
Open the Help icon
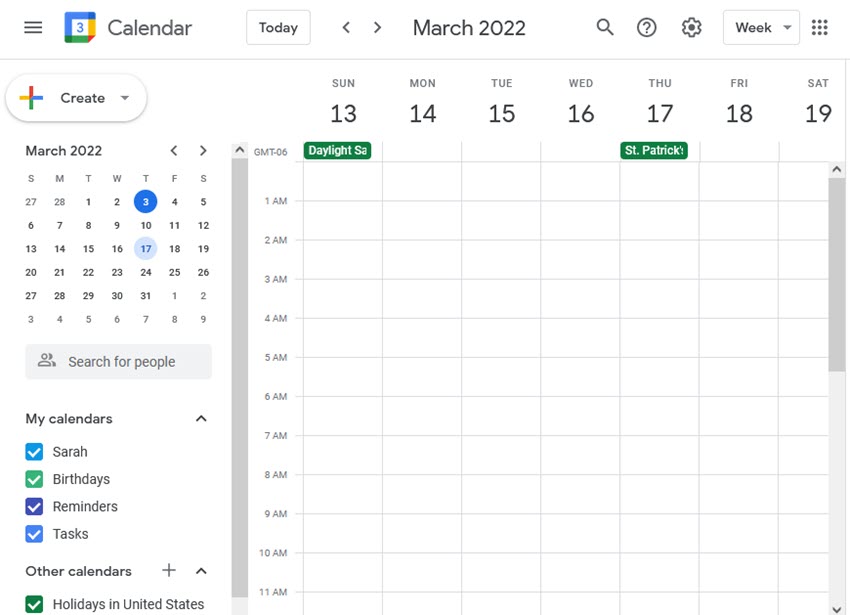tap(647, 27)
